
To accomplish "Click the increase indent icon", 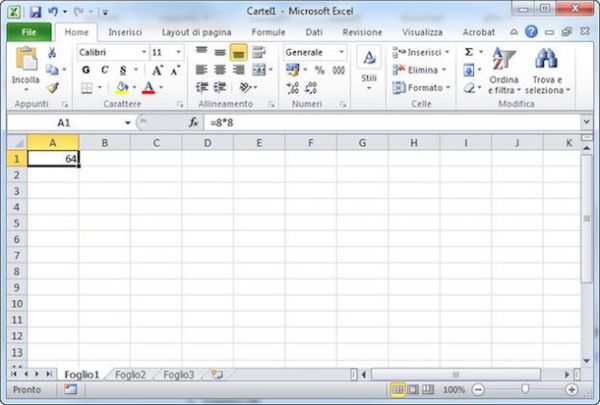I will coord(220,88).
